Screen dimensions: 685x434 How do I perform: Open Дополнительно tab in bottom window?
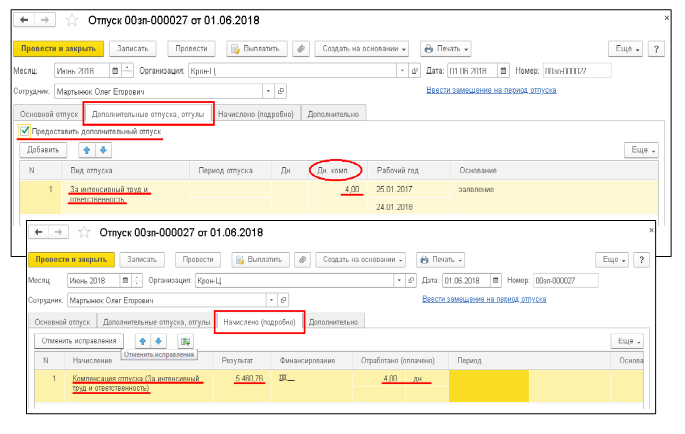[x=333, y=321]
